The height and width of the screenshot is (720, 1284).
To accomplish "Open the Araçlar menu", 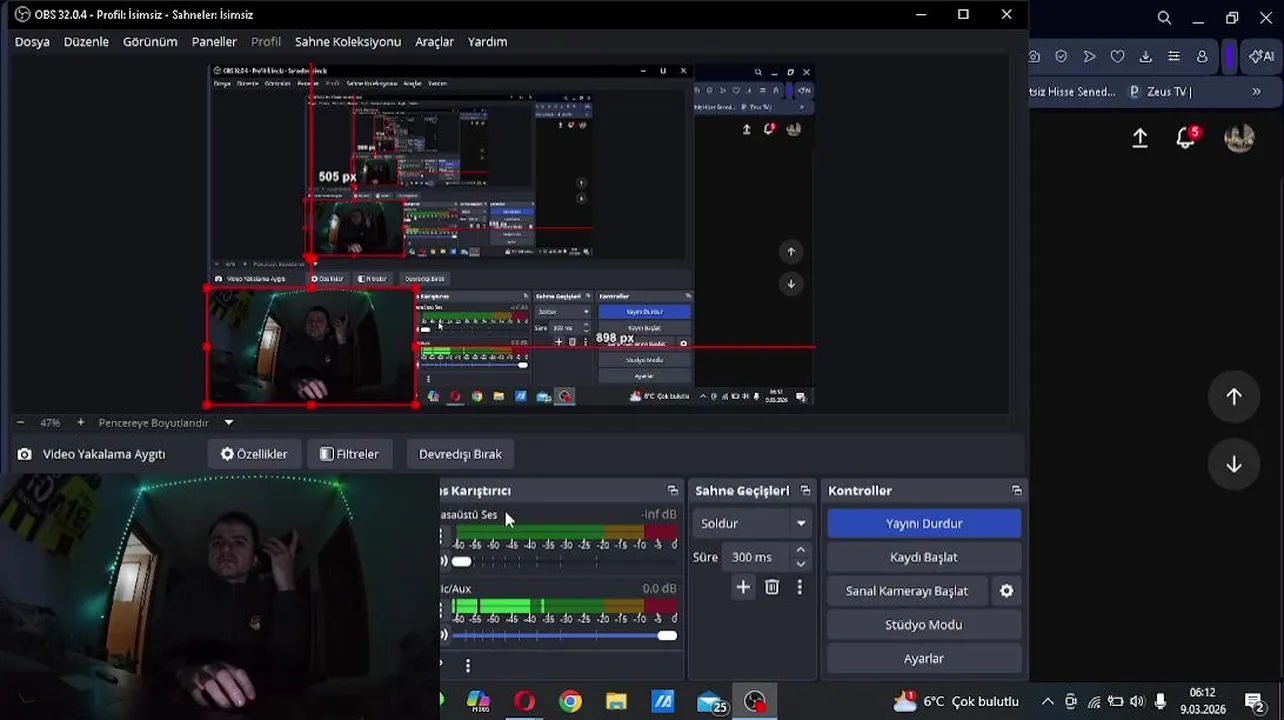I will tap(434, 42).
